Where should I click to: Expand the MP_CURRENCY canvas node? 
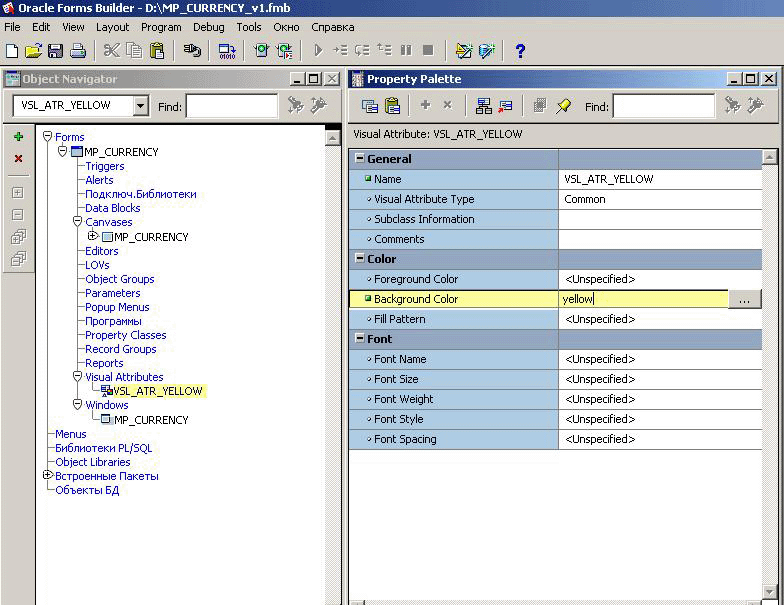pyautogui.click(x=92, y=236)
